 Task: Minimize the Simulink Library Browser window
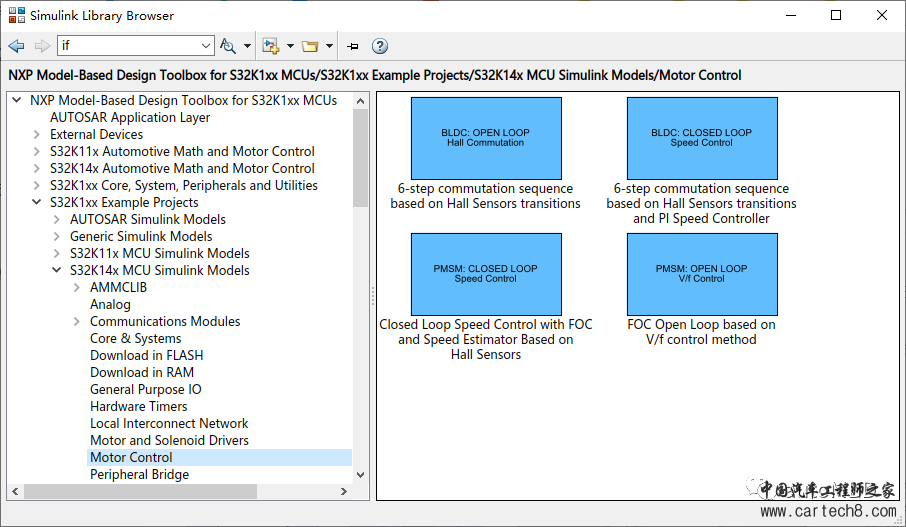point(791,15)
